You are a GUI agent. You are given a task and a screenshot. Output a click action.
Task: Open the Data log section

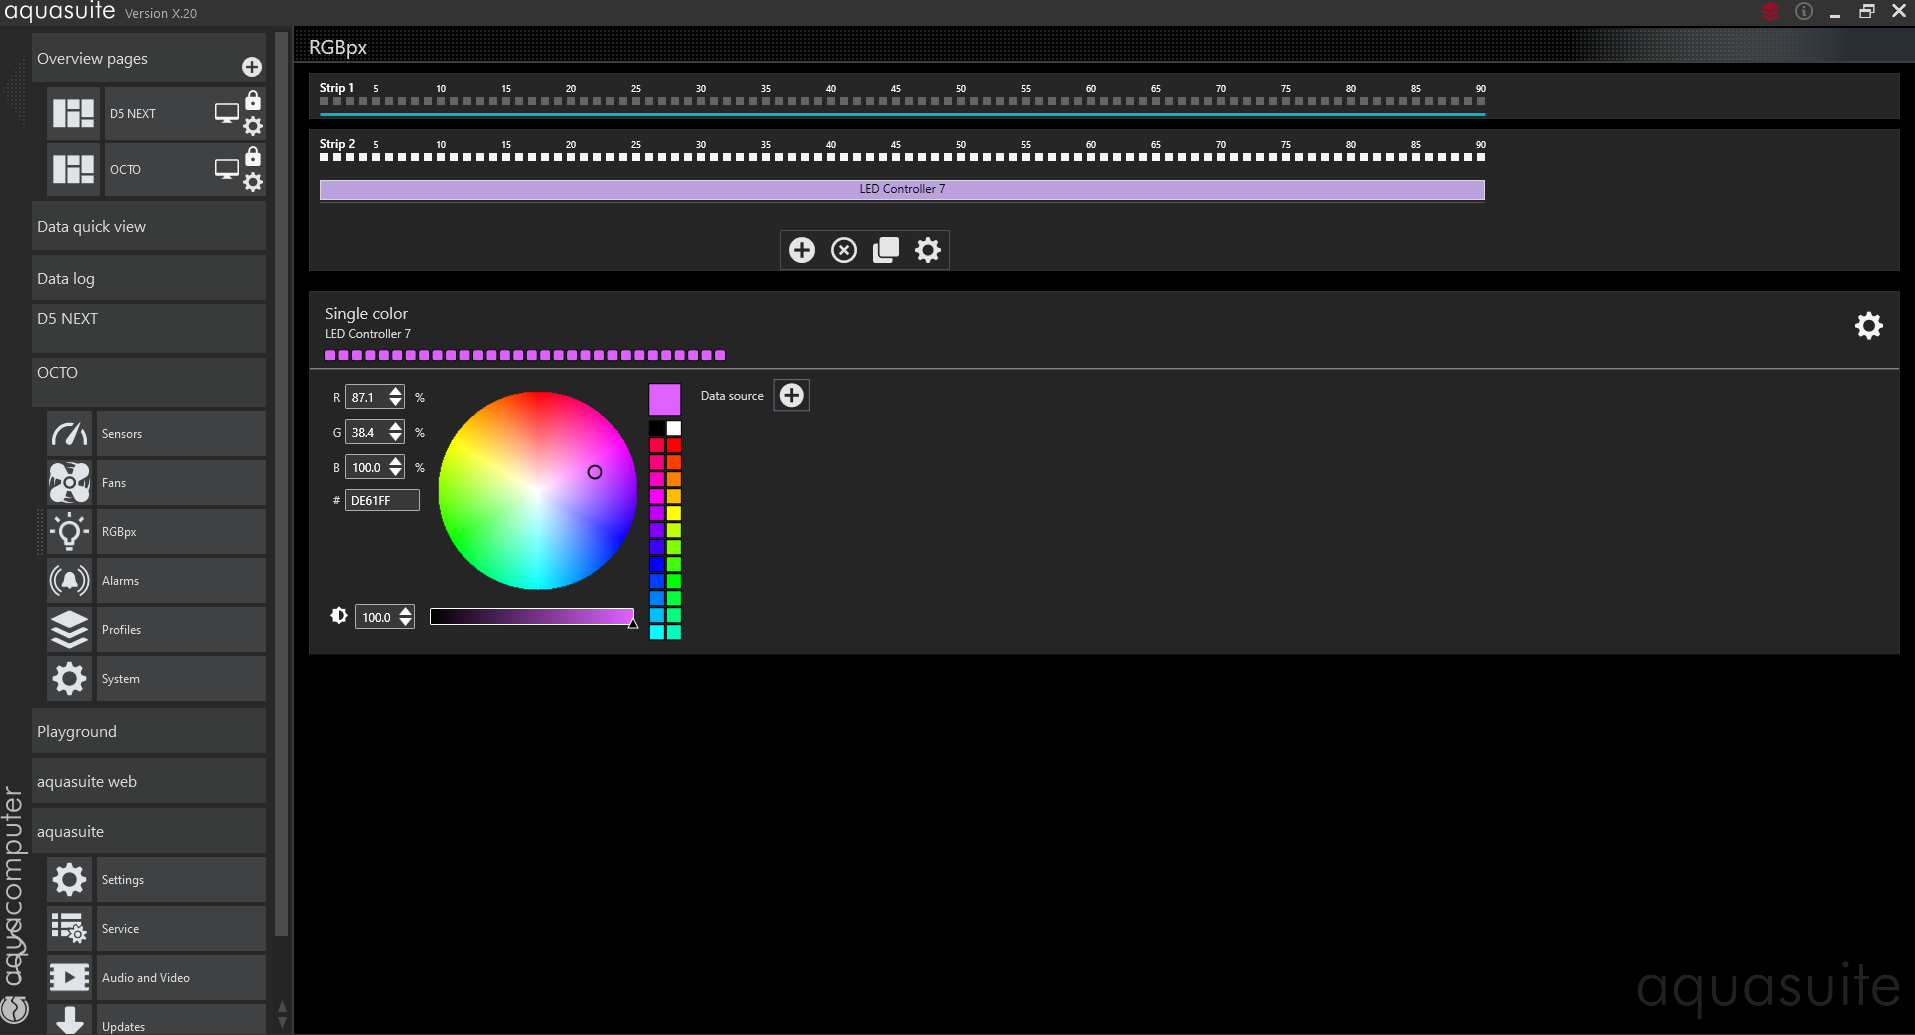[x=148, y=279]
